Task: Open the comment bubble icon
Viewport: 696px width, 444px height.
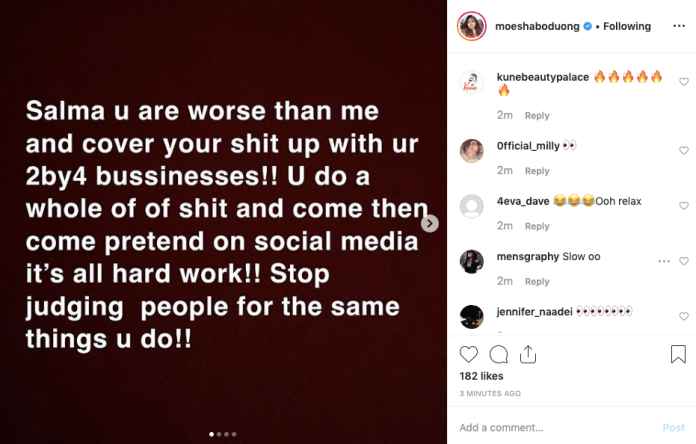Action: [x=498, y=354]
